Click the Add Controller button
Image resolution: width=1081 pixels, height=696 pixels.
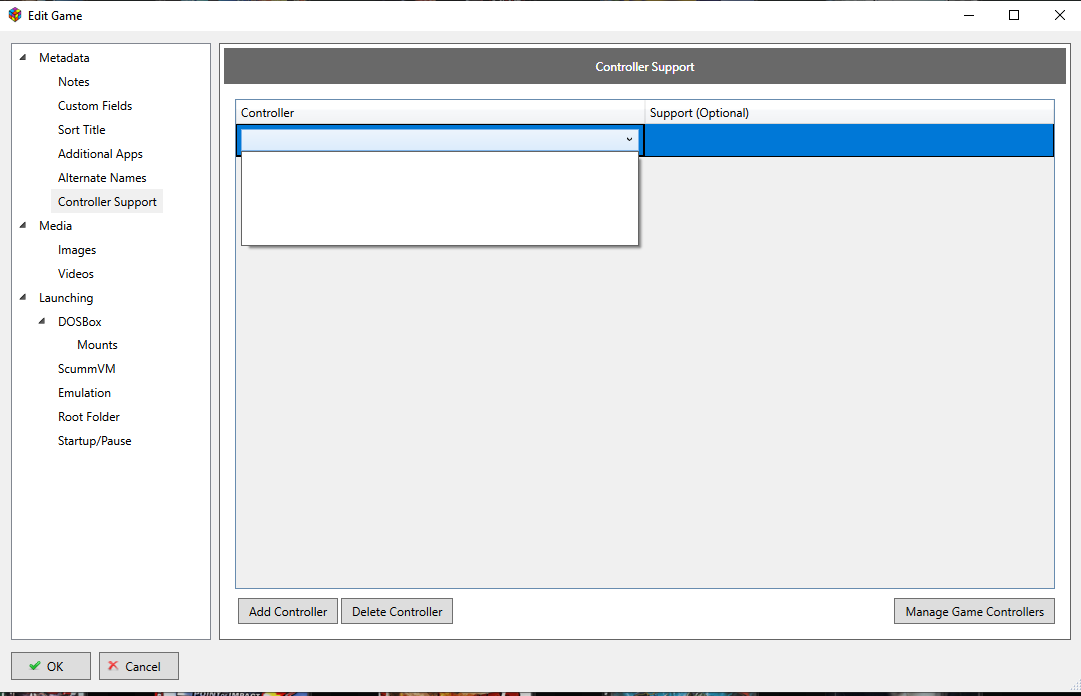pyautogui.click(x=288, y=611)
